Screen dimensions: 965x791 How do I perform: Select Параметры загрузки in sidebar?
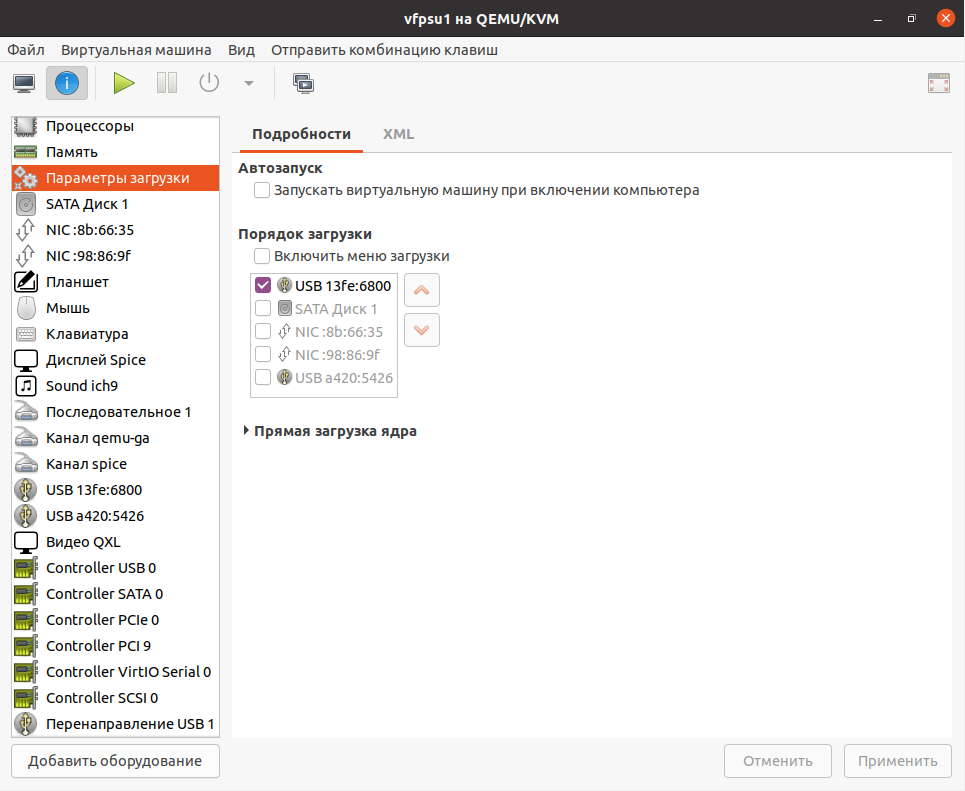click(x=116, y=178)
